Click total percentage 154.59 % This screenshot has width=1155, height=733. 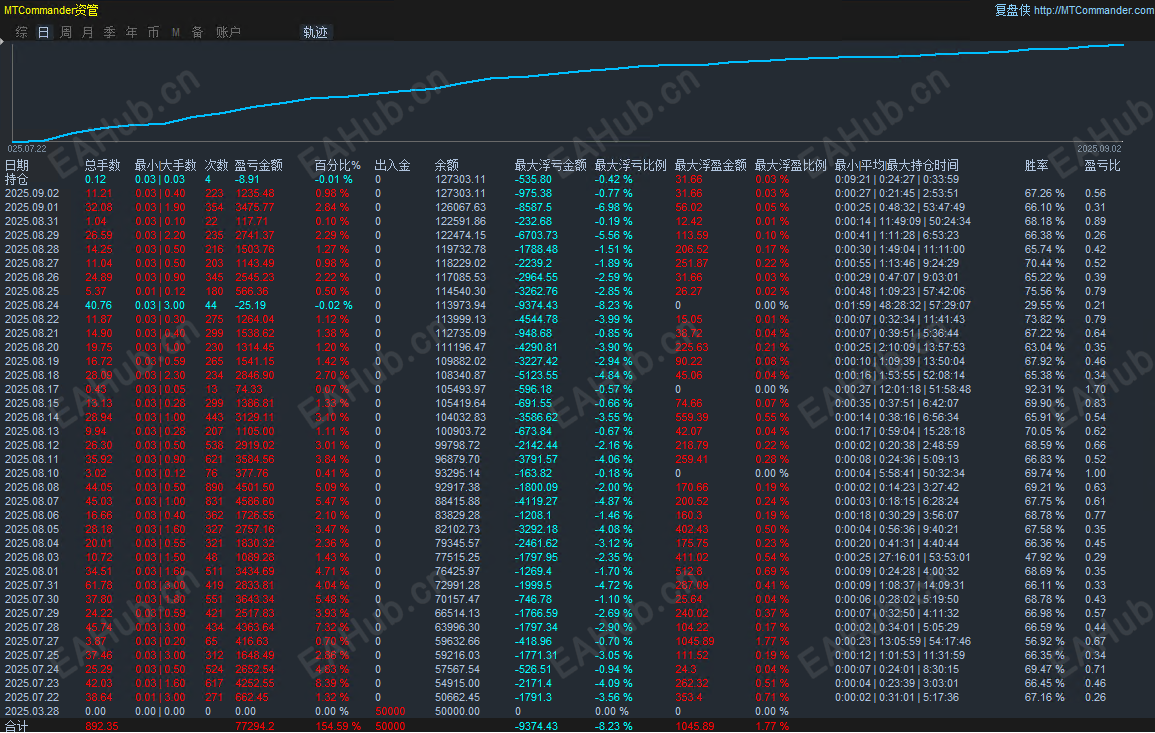[338, 726]
